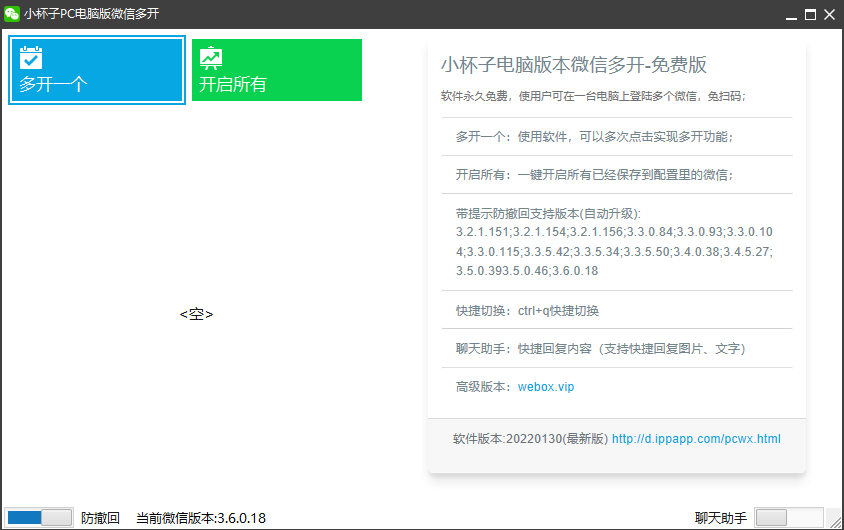Screen dimensions: 844x530
Task: Click the chart board icon on 开启所有
Action: (211, 58)
